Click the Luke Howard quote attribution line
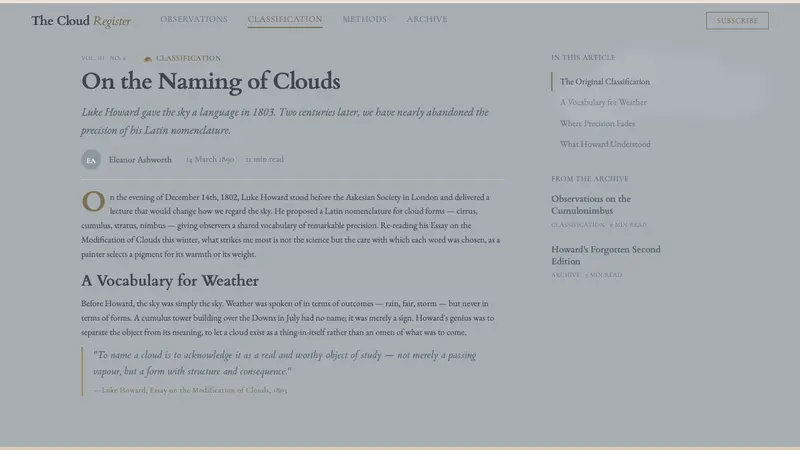The width and height of the screenshot is (800, 450). 190,390
